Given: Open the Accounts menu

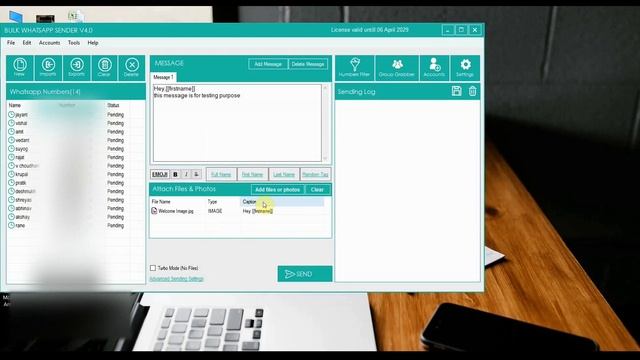Looking at the screenshot, I should point(49,42).
